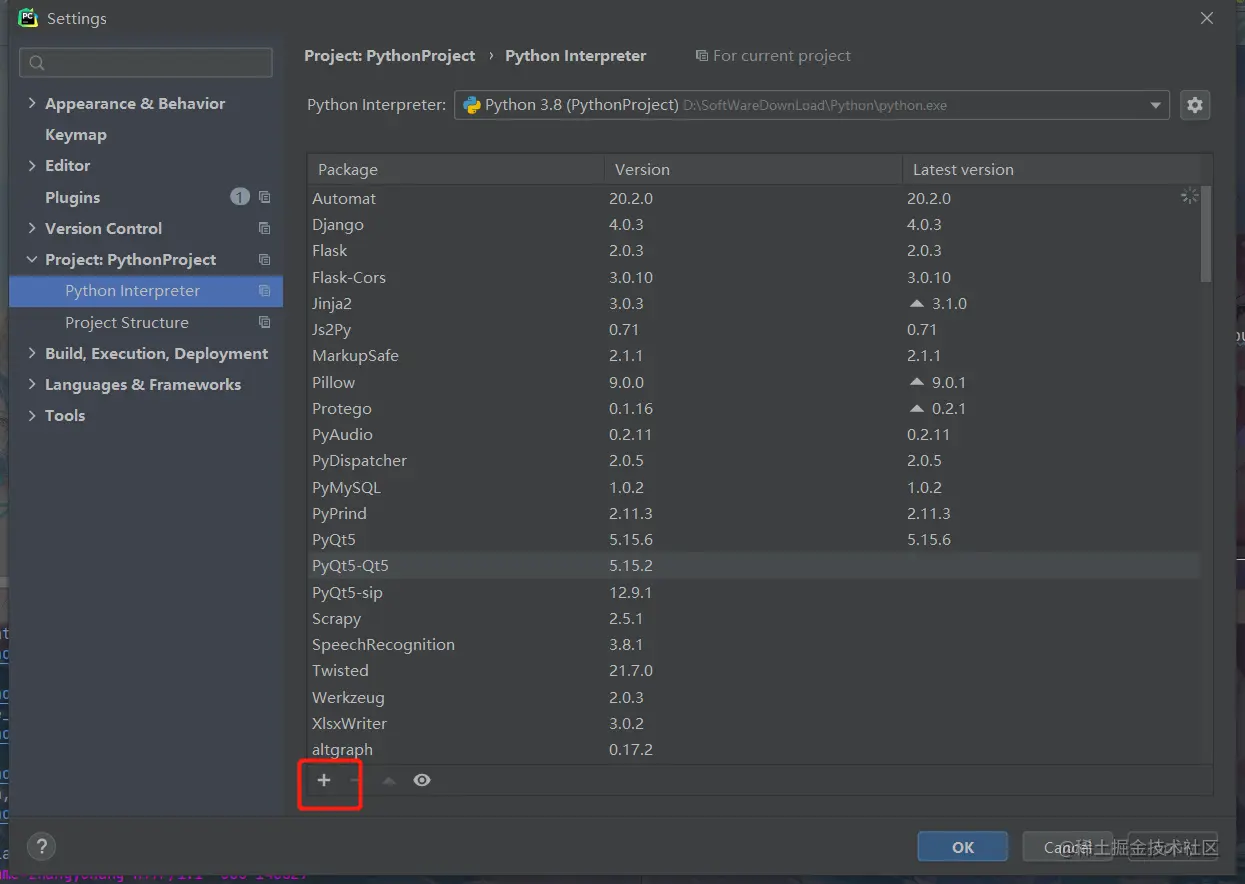The height and width of the screenshot is (884, 1245).
Task: Click the search magnifier icon in settings
Action: (37, 63)
